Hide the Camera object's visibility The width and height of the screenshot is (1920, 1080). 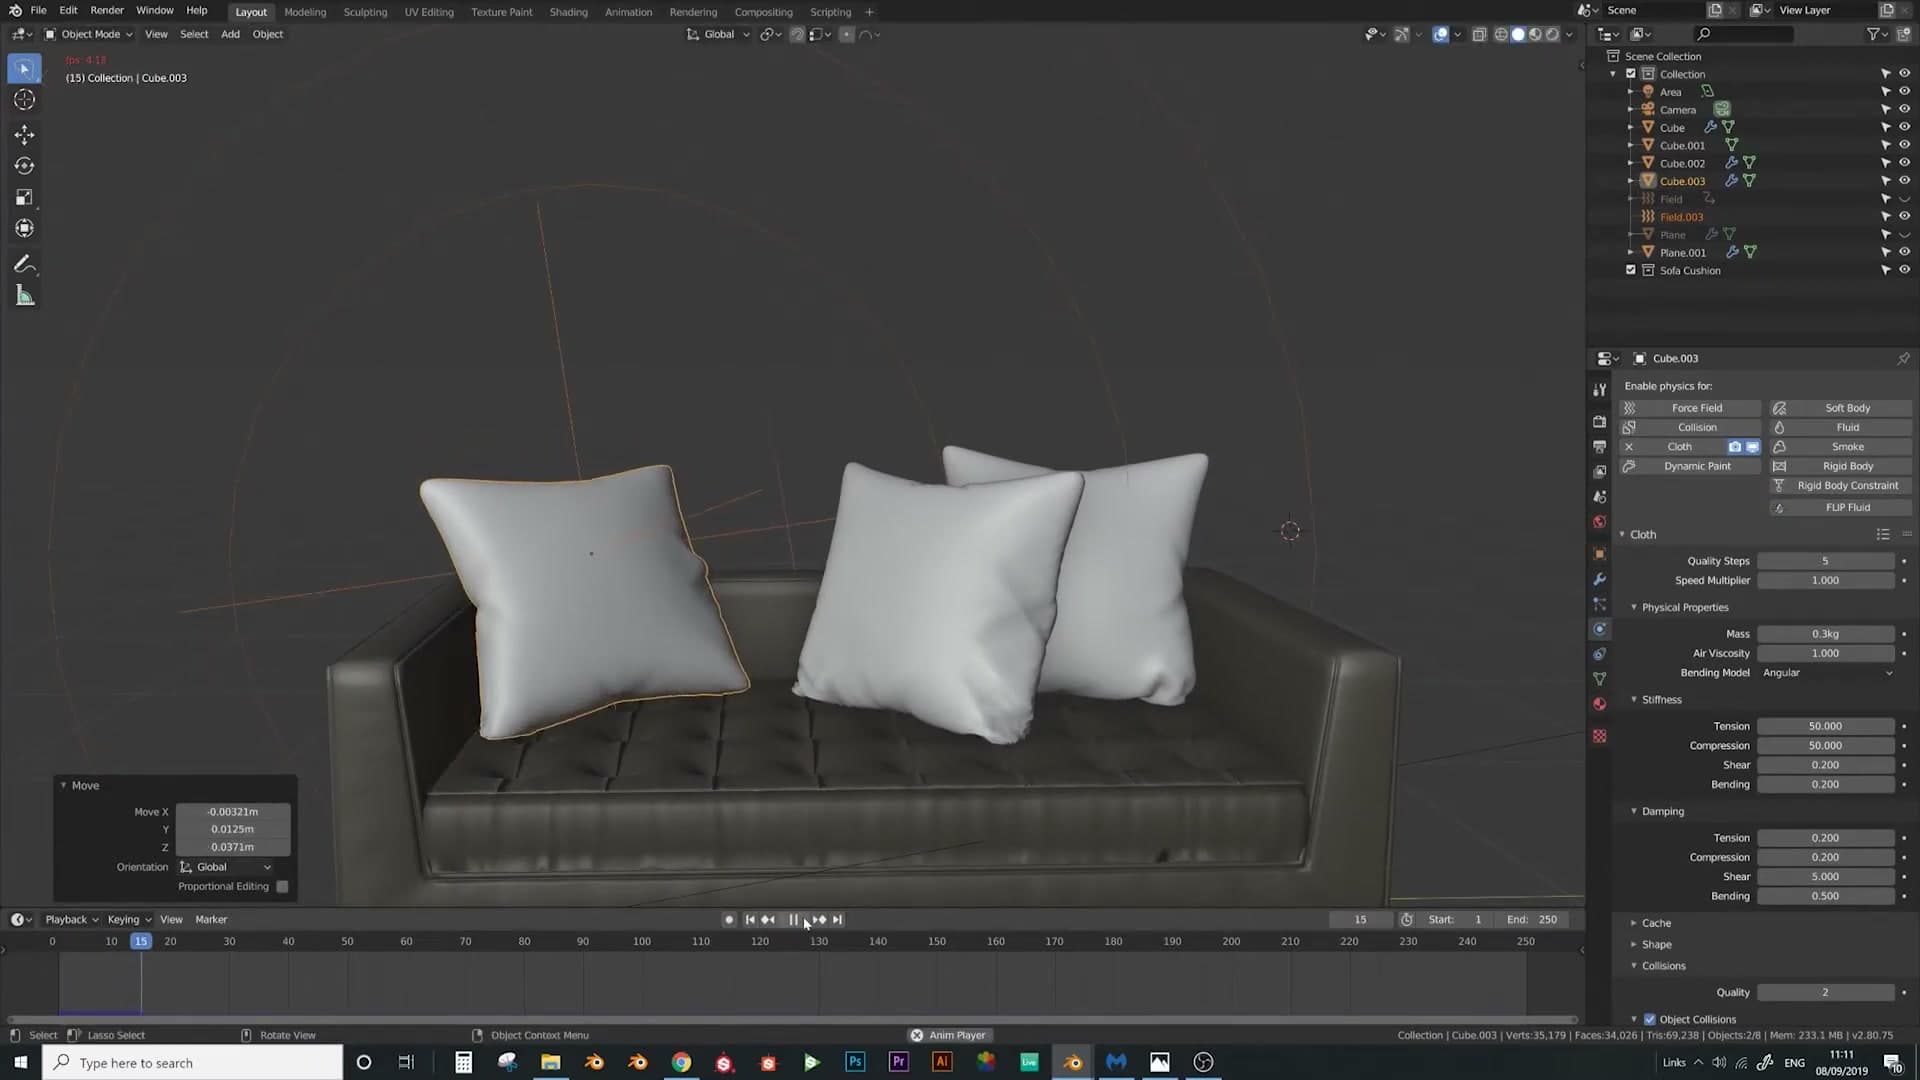1904,109
